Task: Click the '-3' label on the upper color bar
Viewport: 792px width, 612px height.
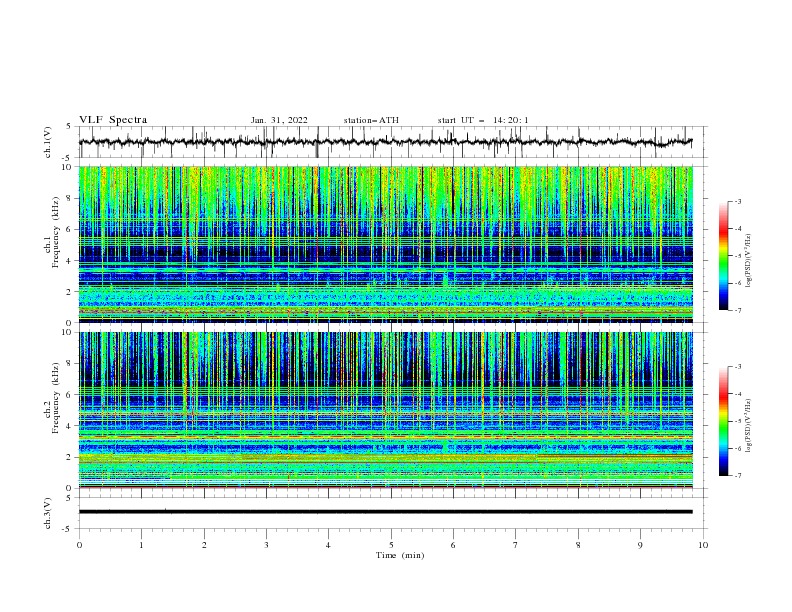Action: point(737,201)
